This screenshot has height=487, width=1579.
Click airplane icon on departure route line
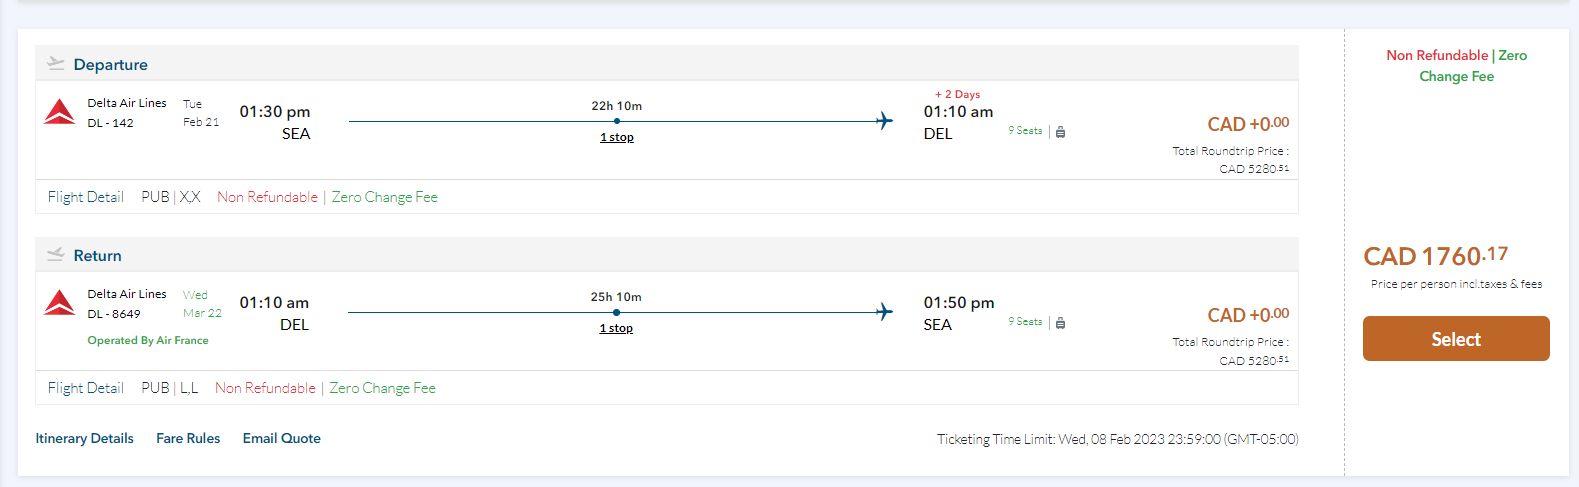884,121
